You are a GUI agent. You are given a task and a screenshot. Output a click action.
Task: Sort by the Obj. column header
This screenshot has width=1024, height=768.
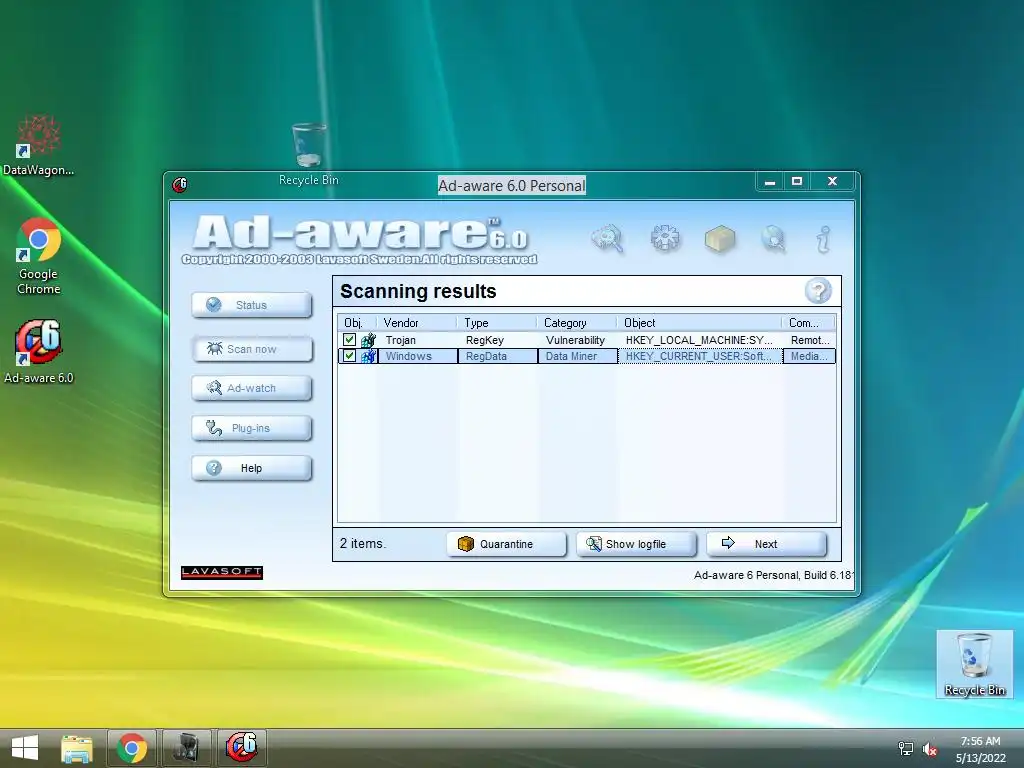click(x=357, y=323)
